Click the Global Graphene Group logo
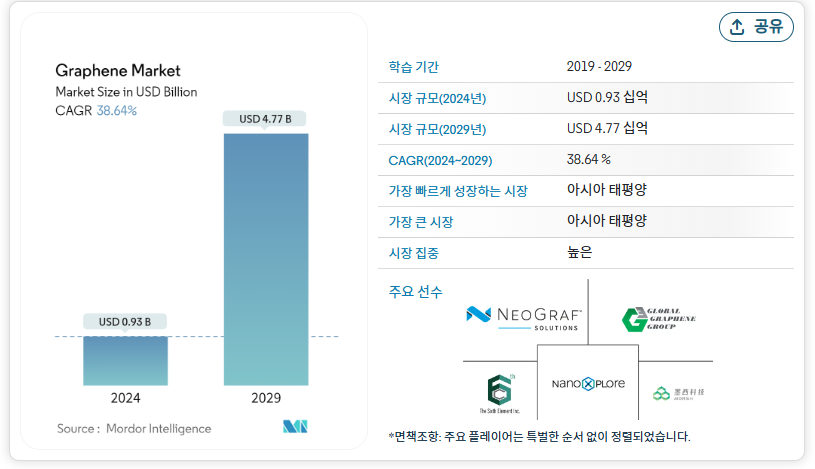Screen dimensions: 815x469 coord(658,319)
